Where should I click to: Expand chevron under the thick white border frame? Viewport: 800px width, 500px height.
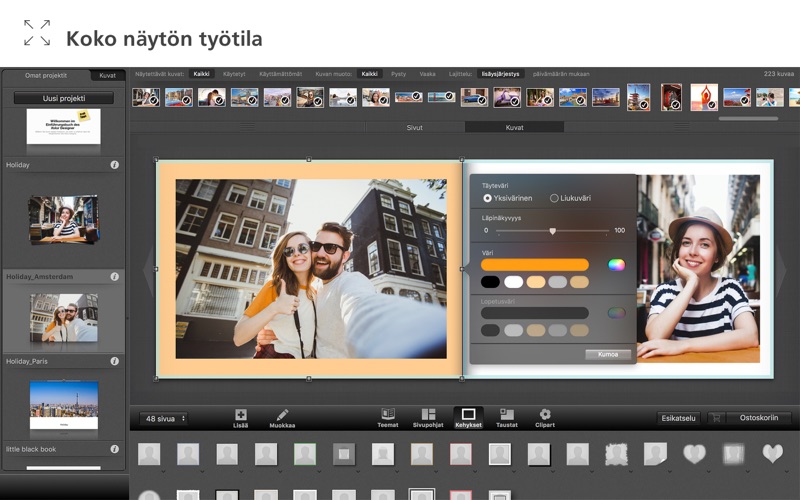(514, 471)
